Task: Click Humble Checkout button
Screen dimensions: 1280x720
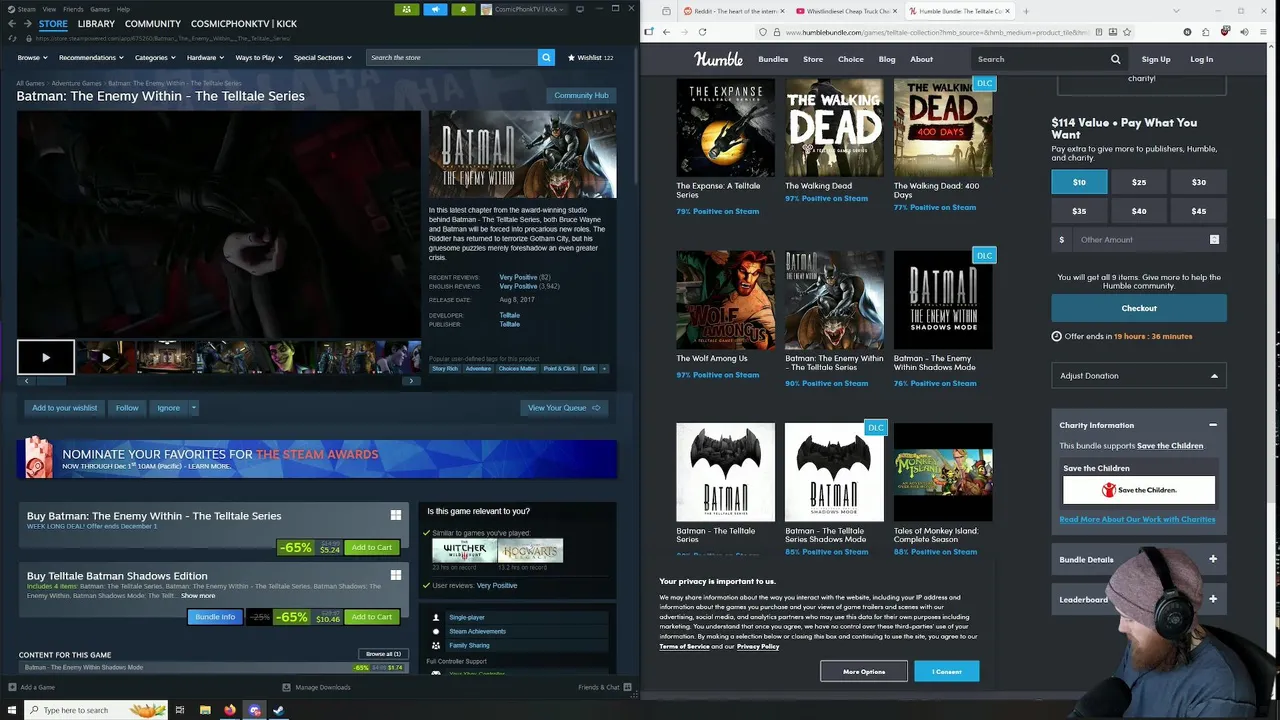Action: pyautogui.click(x=1139, y=308)
